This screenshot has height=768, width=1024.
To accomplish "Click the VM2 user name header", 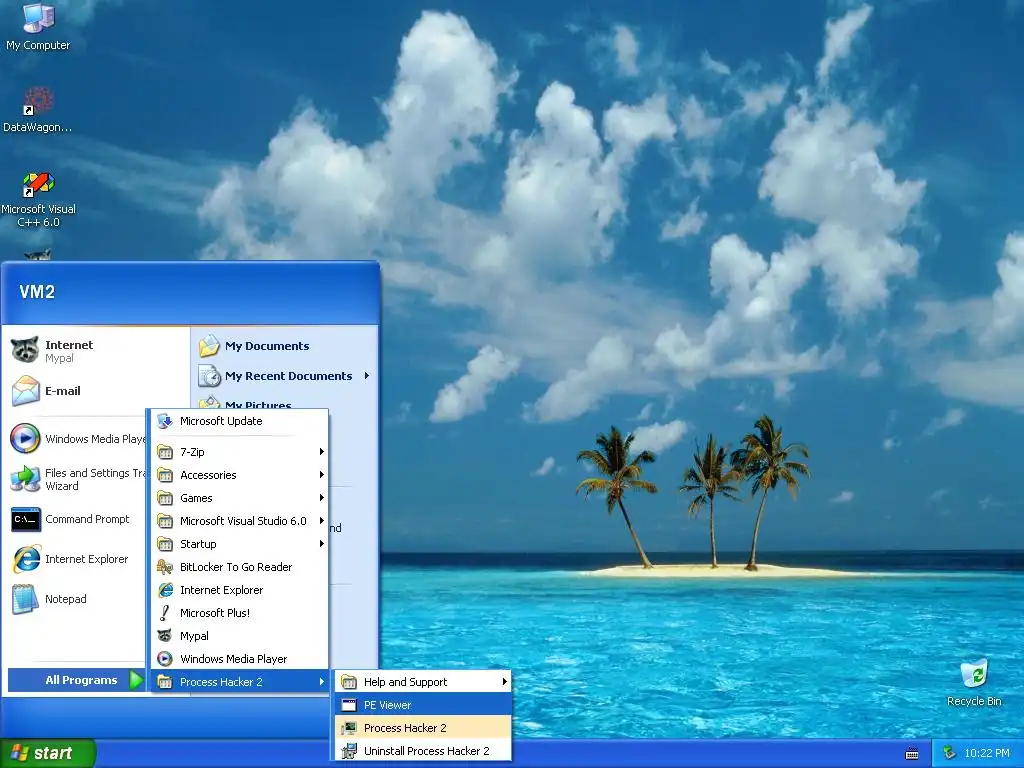I will click(x=37, y=291).
